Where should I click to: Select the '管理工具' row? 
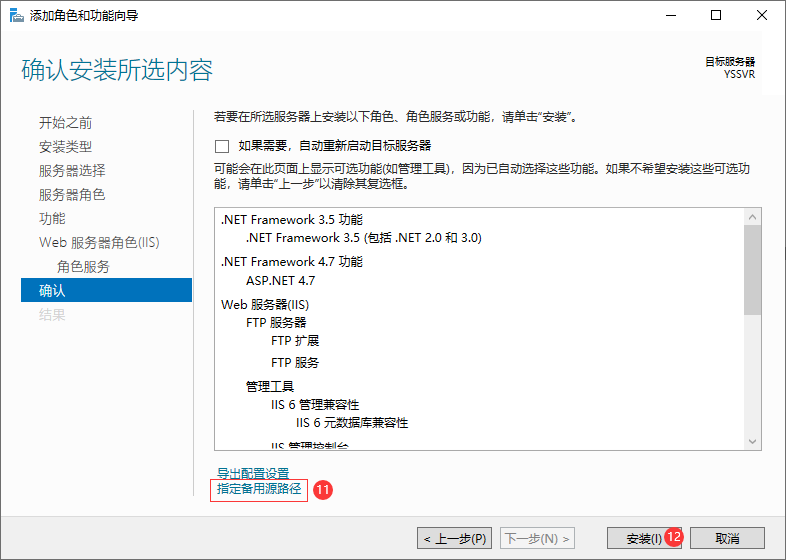point(270,387)
